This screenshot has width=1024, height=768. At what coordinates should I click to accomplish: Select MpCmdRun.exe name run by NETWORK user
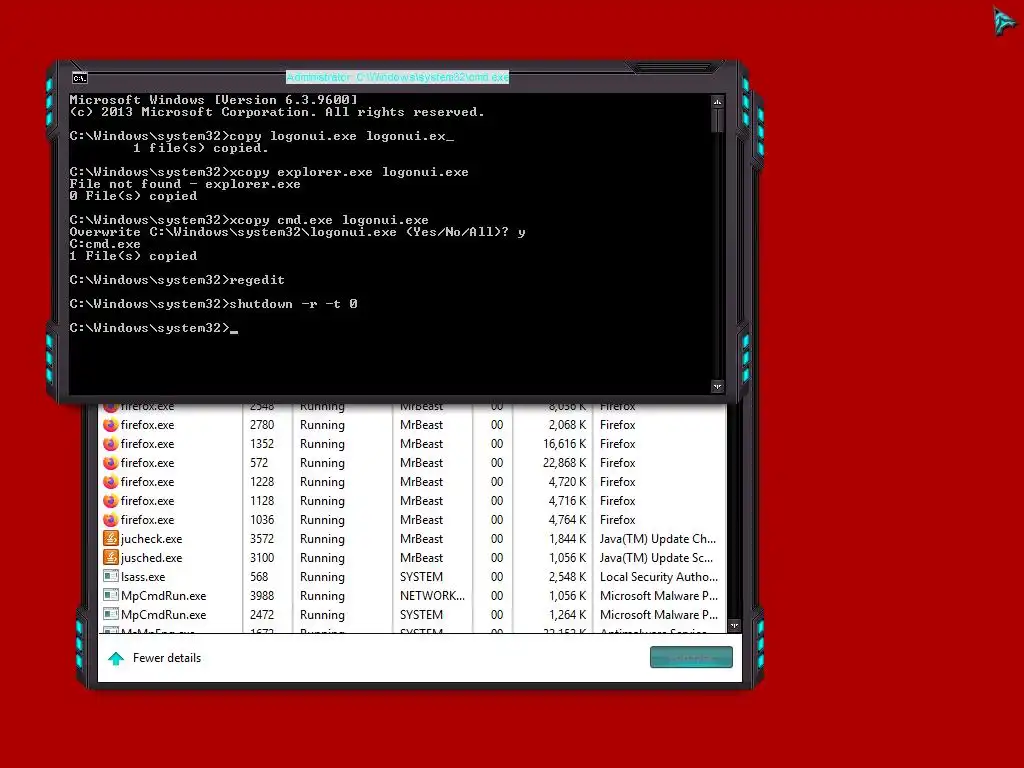click(163, 596)
